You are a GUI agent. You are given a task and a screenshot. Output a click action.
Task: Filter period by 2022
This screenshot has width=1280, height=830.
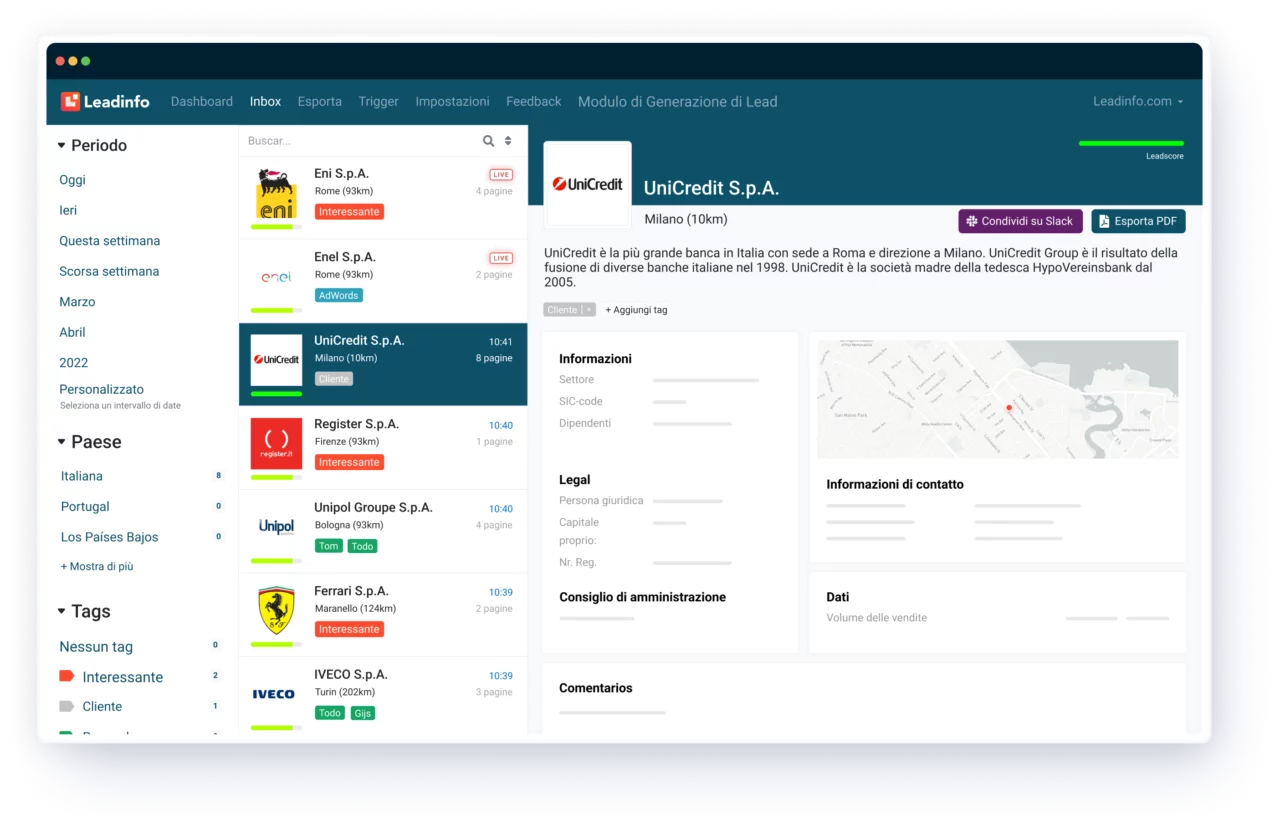click(73, 363)
